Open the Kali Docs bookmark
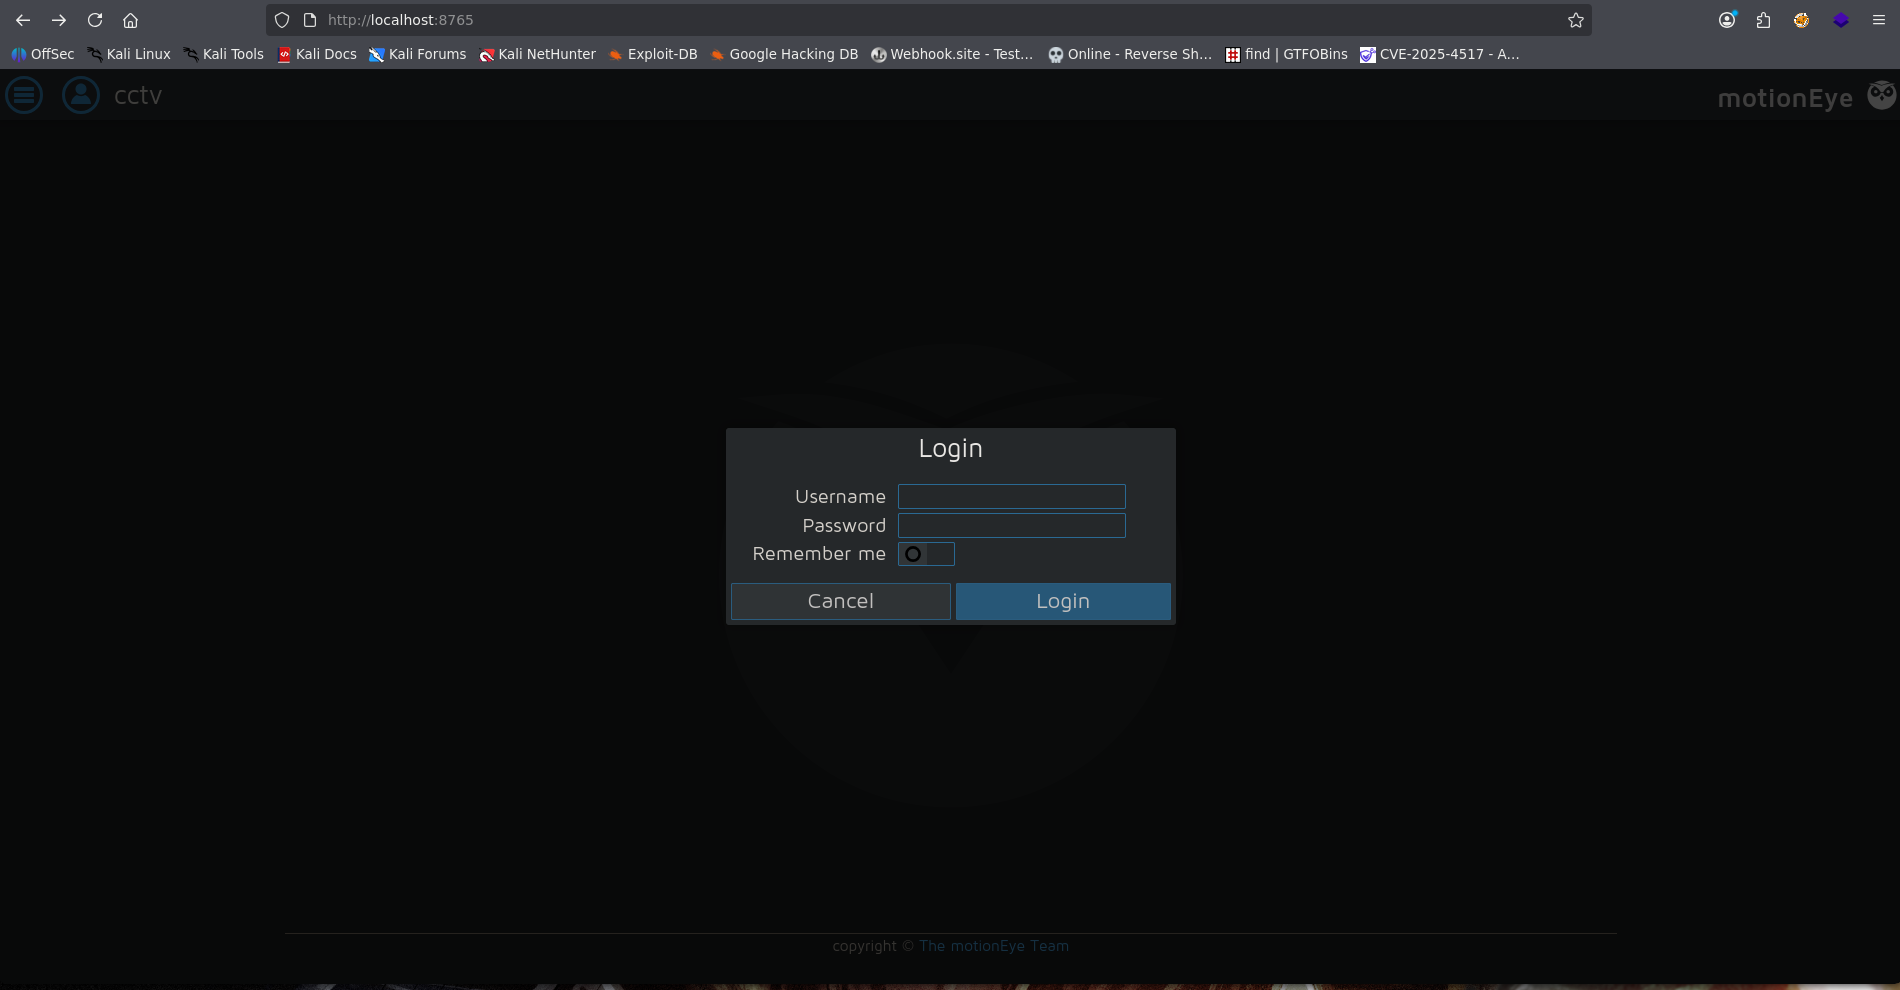 tap(317, 54)
